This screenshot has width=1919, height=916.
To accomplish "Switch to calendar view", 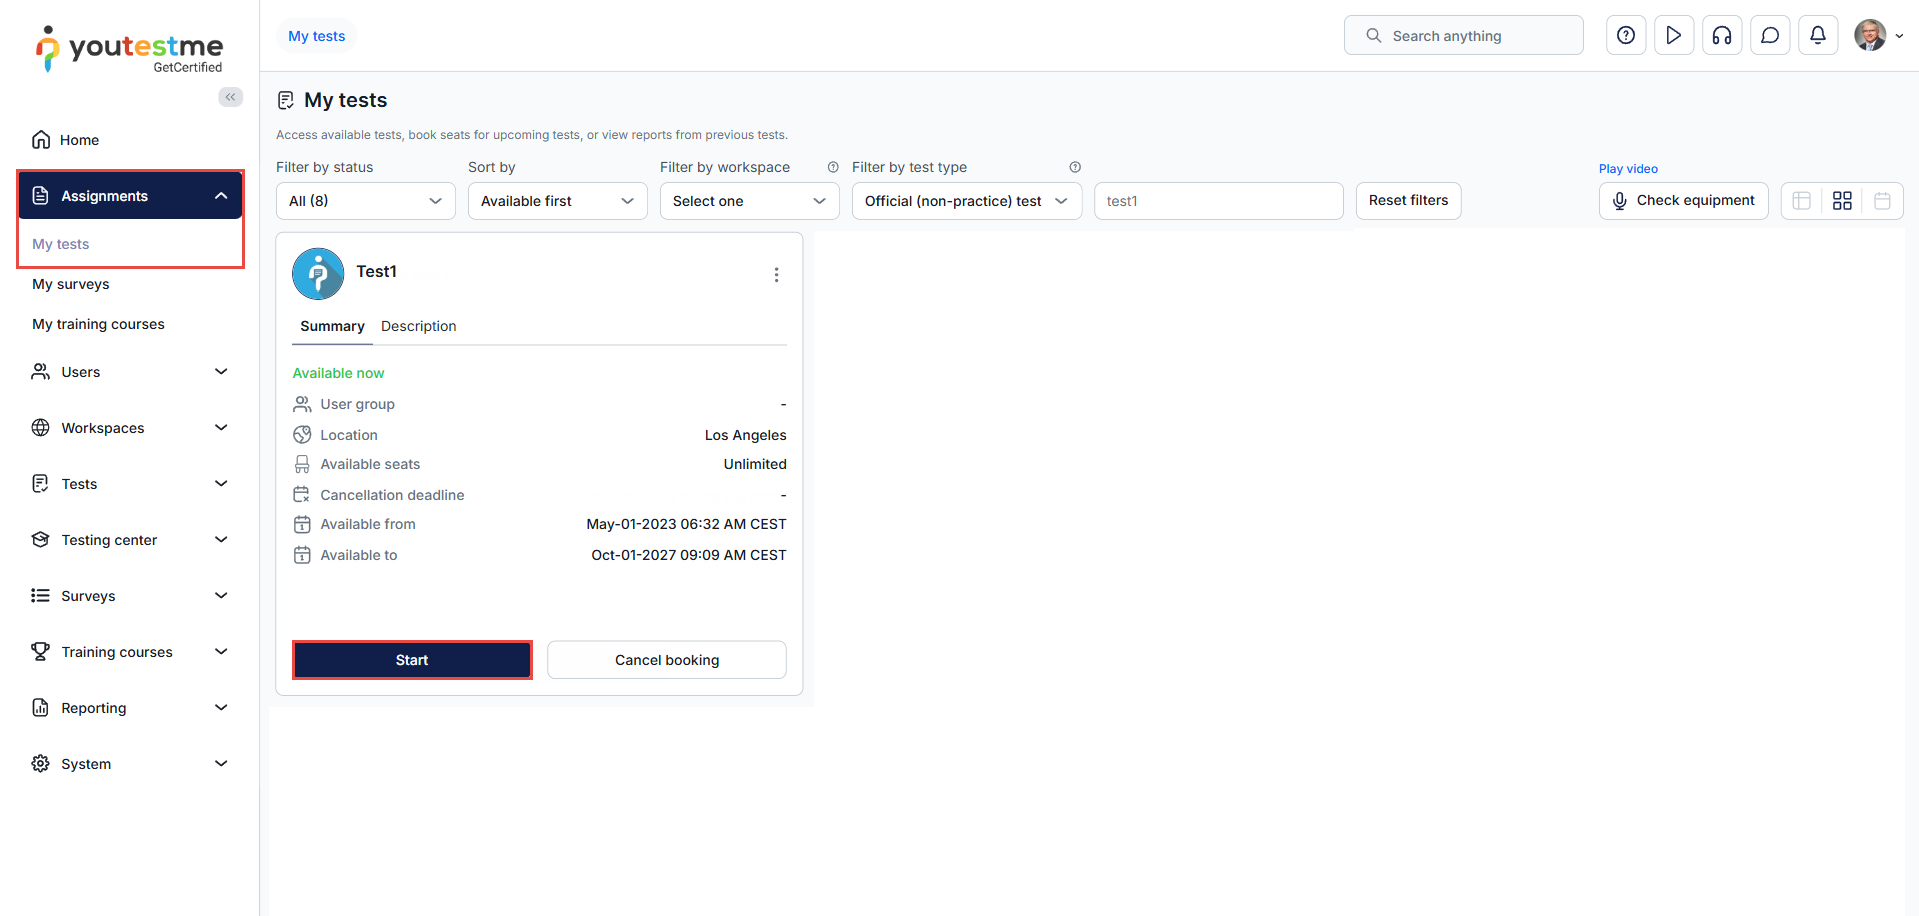I will click(x=1882, y=201).
